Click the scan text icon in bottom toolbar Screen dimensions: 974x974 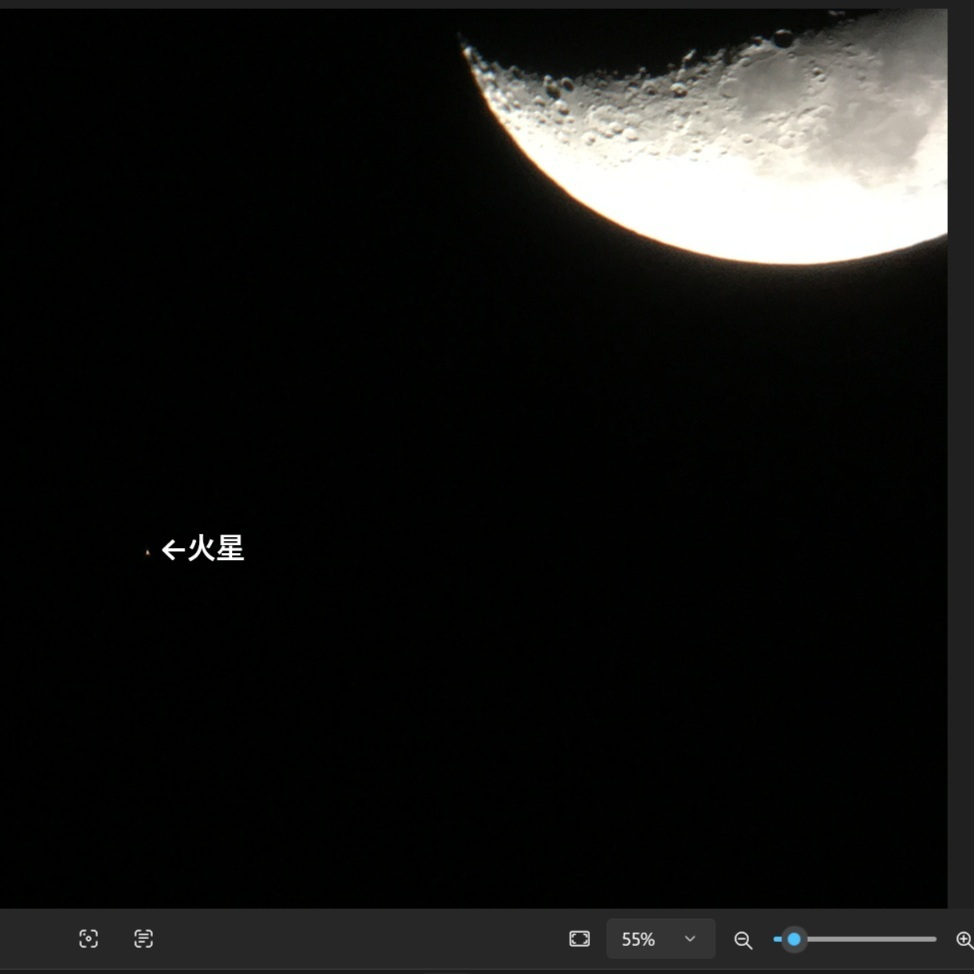tap(143, 939)
